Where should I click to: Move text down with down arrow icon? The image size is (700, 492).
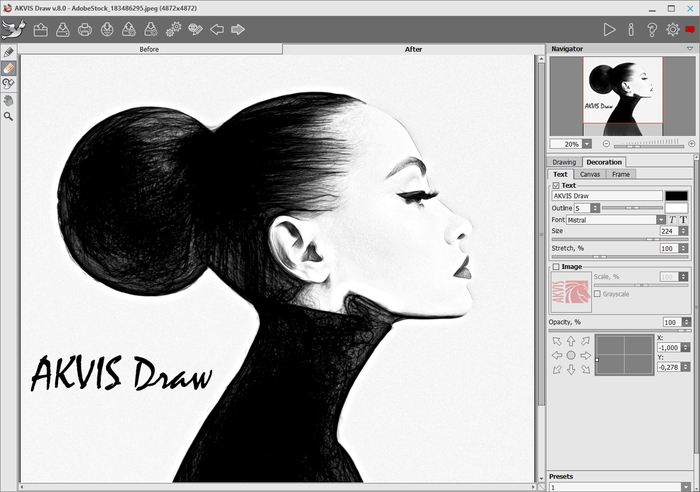click(x=571, y=370)
